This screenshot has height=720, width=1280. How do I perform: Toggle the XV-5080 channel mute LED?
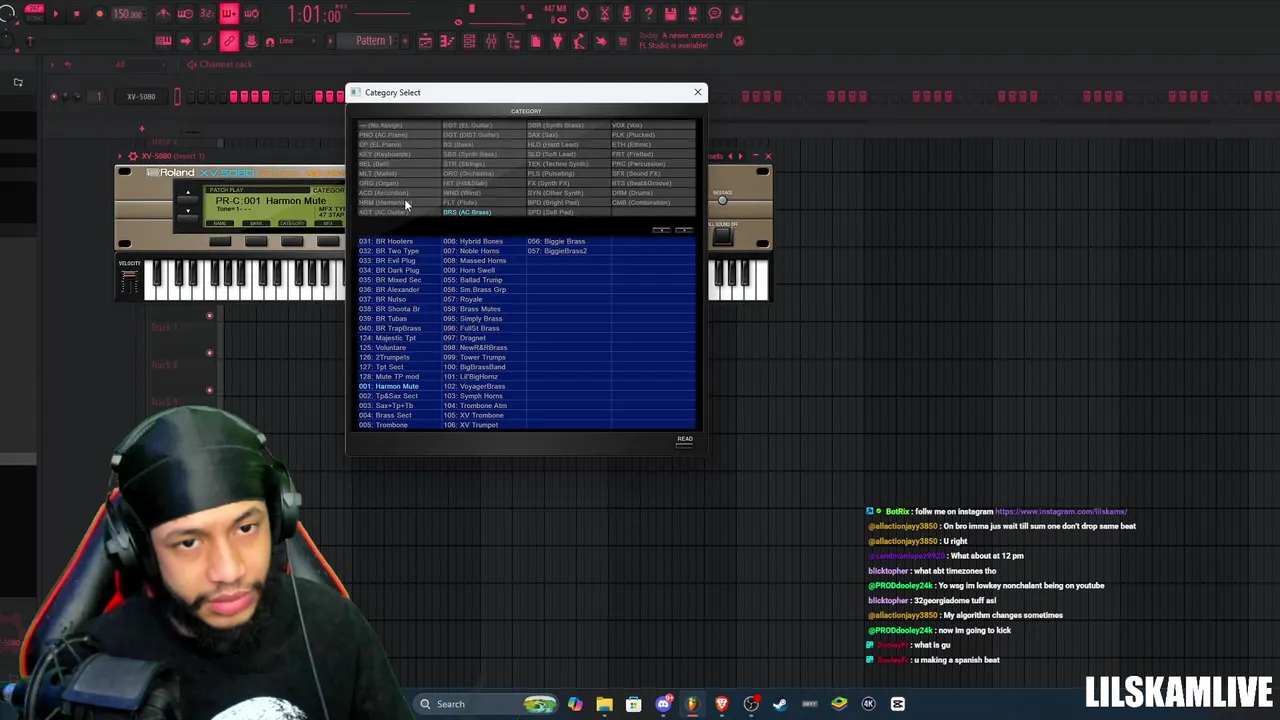(x=54, y=97)
